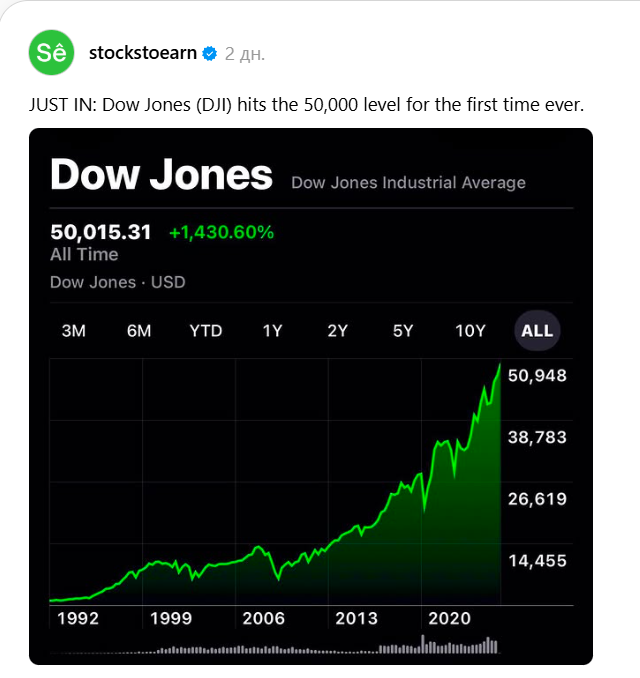Click the "2 дн." post timestamp
640x678 pixels.
pos(245,53)
